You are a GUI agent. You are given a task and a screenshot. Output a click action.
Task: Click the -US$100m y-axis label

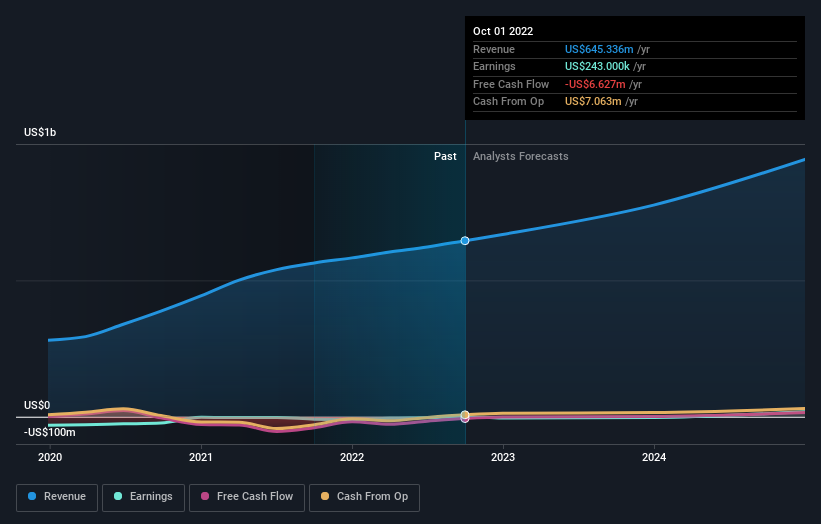[50, 432]
